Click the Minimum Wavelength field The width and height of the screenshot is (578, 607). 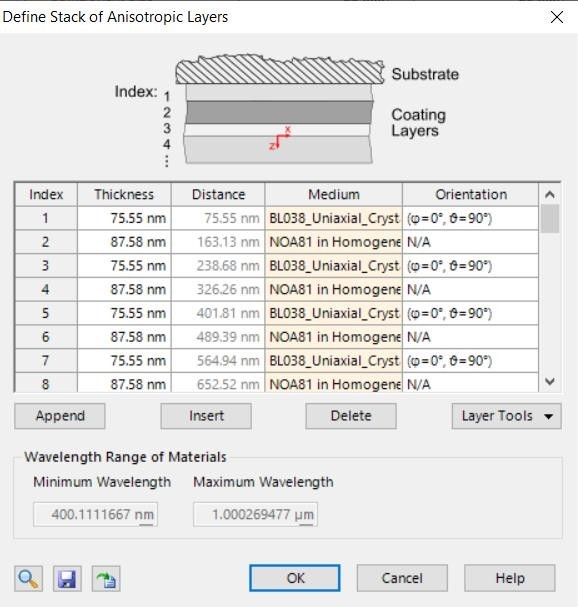95,514
